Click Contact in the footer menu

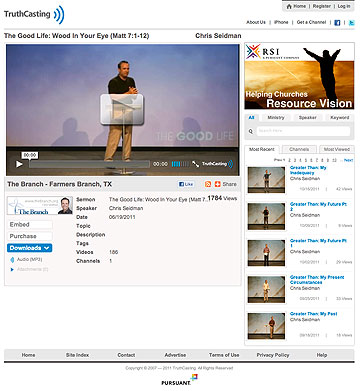coord(126,355)
